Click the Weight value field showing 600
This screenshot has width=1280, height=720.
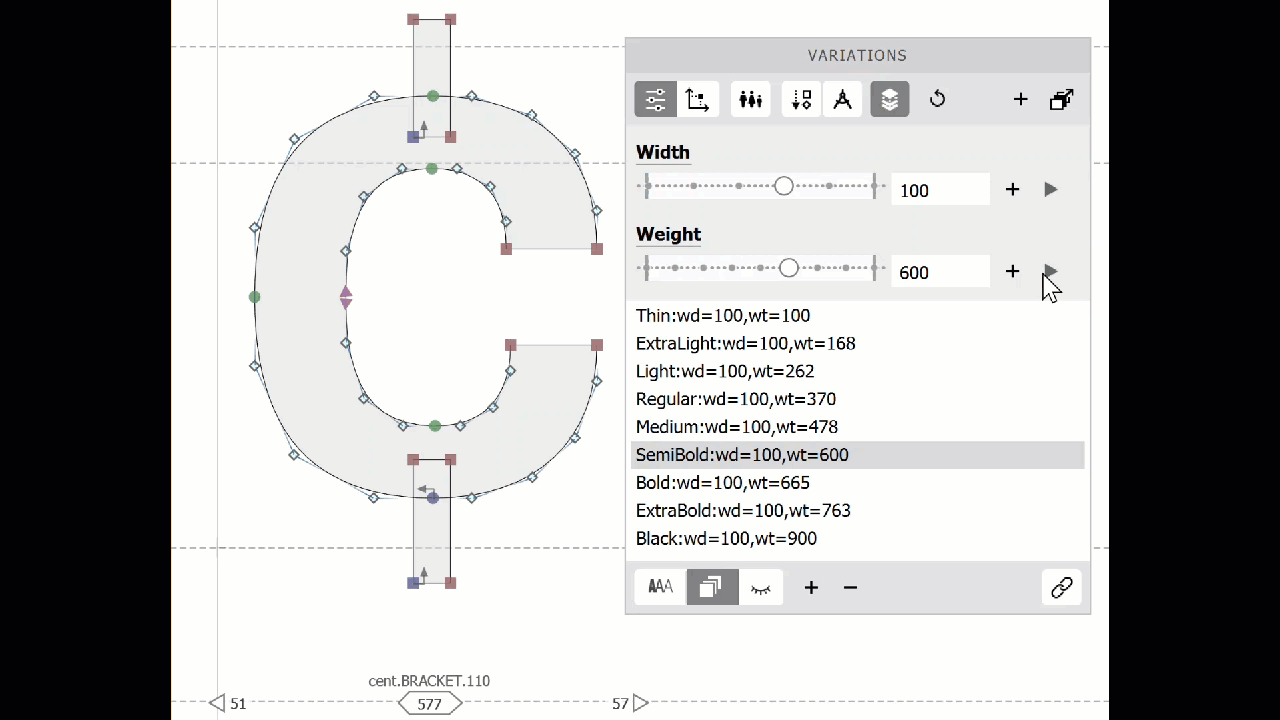tap(941, 272)
